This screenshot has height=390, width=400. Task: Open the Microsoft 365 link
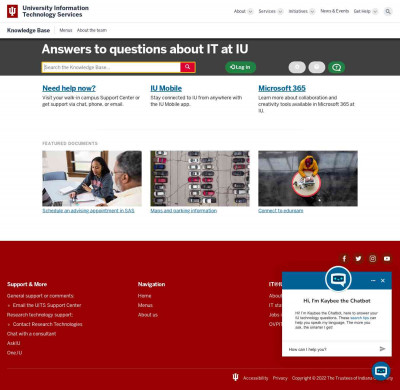[282, 88]
